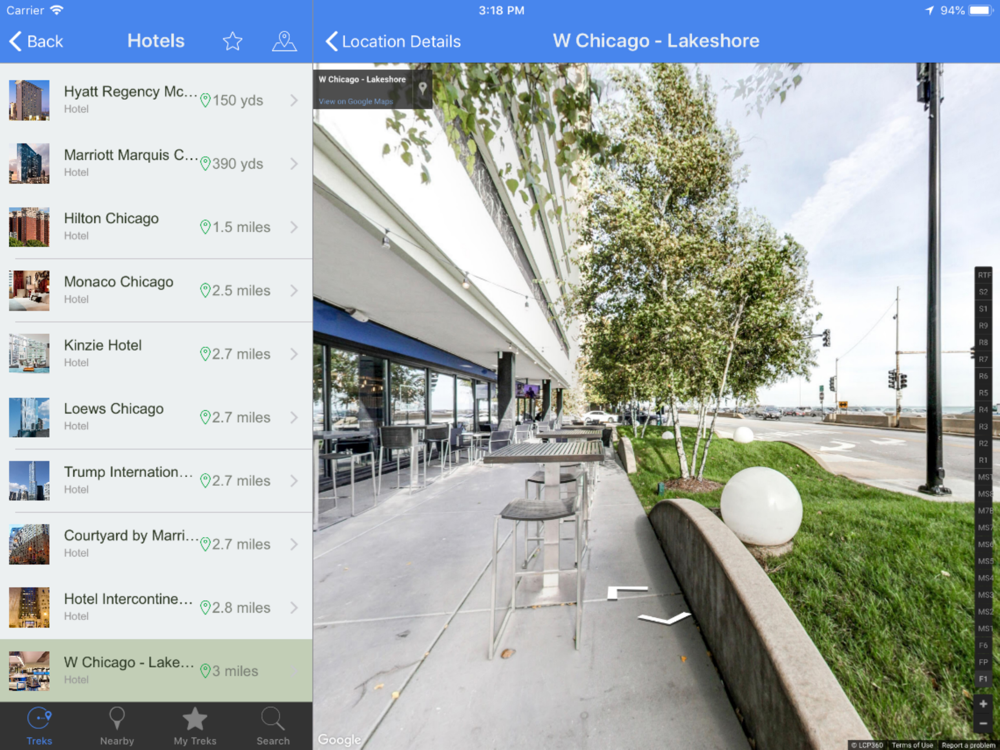The height and width of the screenshot is (750, 1000).
Task: Select Loews Chicago entry
Action: tap(156, 417)
